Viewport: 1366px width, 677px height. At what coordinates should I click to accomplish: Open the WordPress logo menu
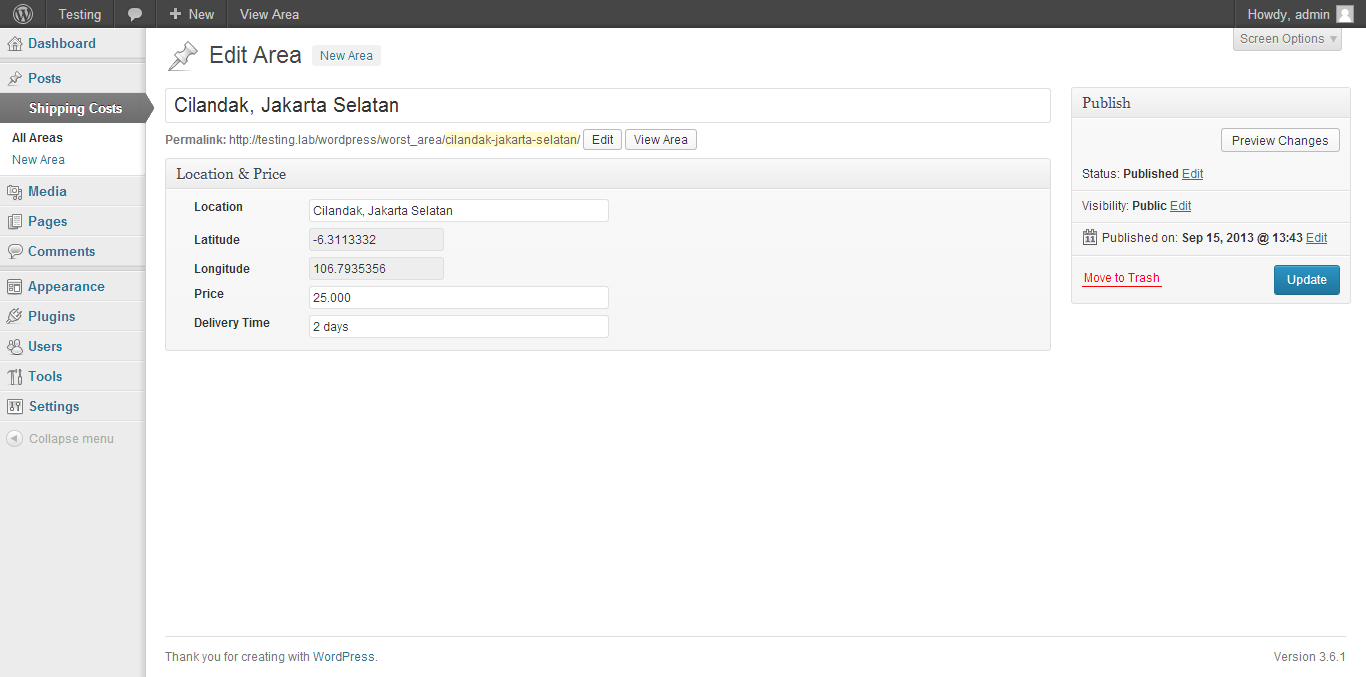click(x=22, y=14)
